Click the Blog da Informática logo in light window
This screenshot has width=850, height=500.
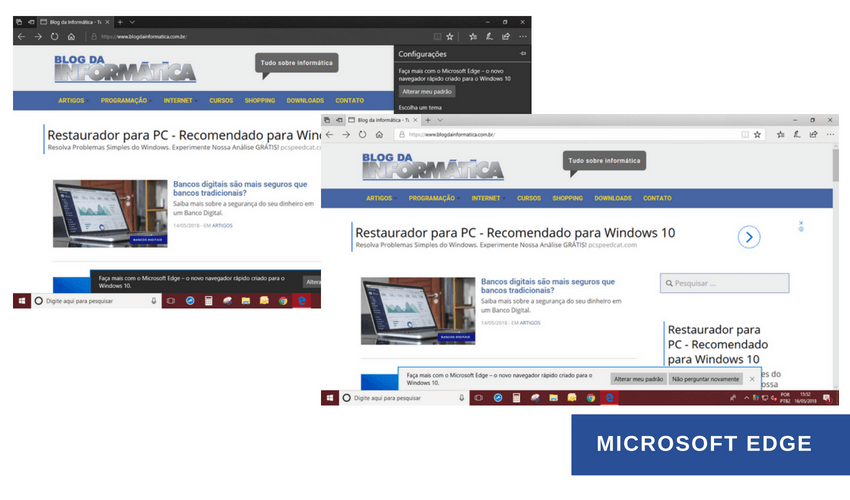[x=433, y=166]
